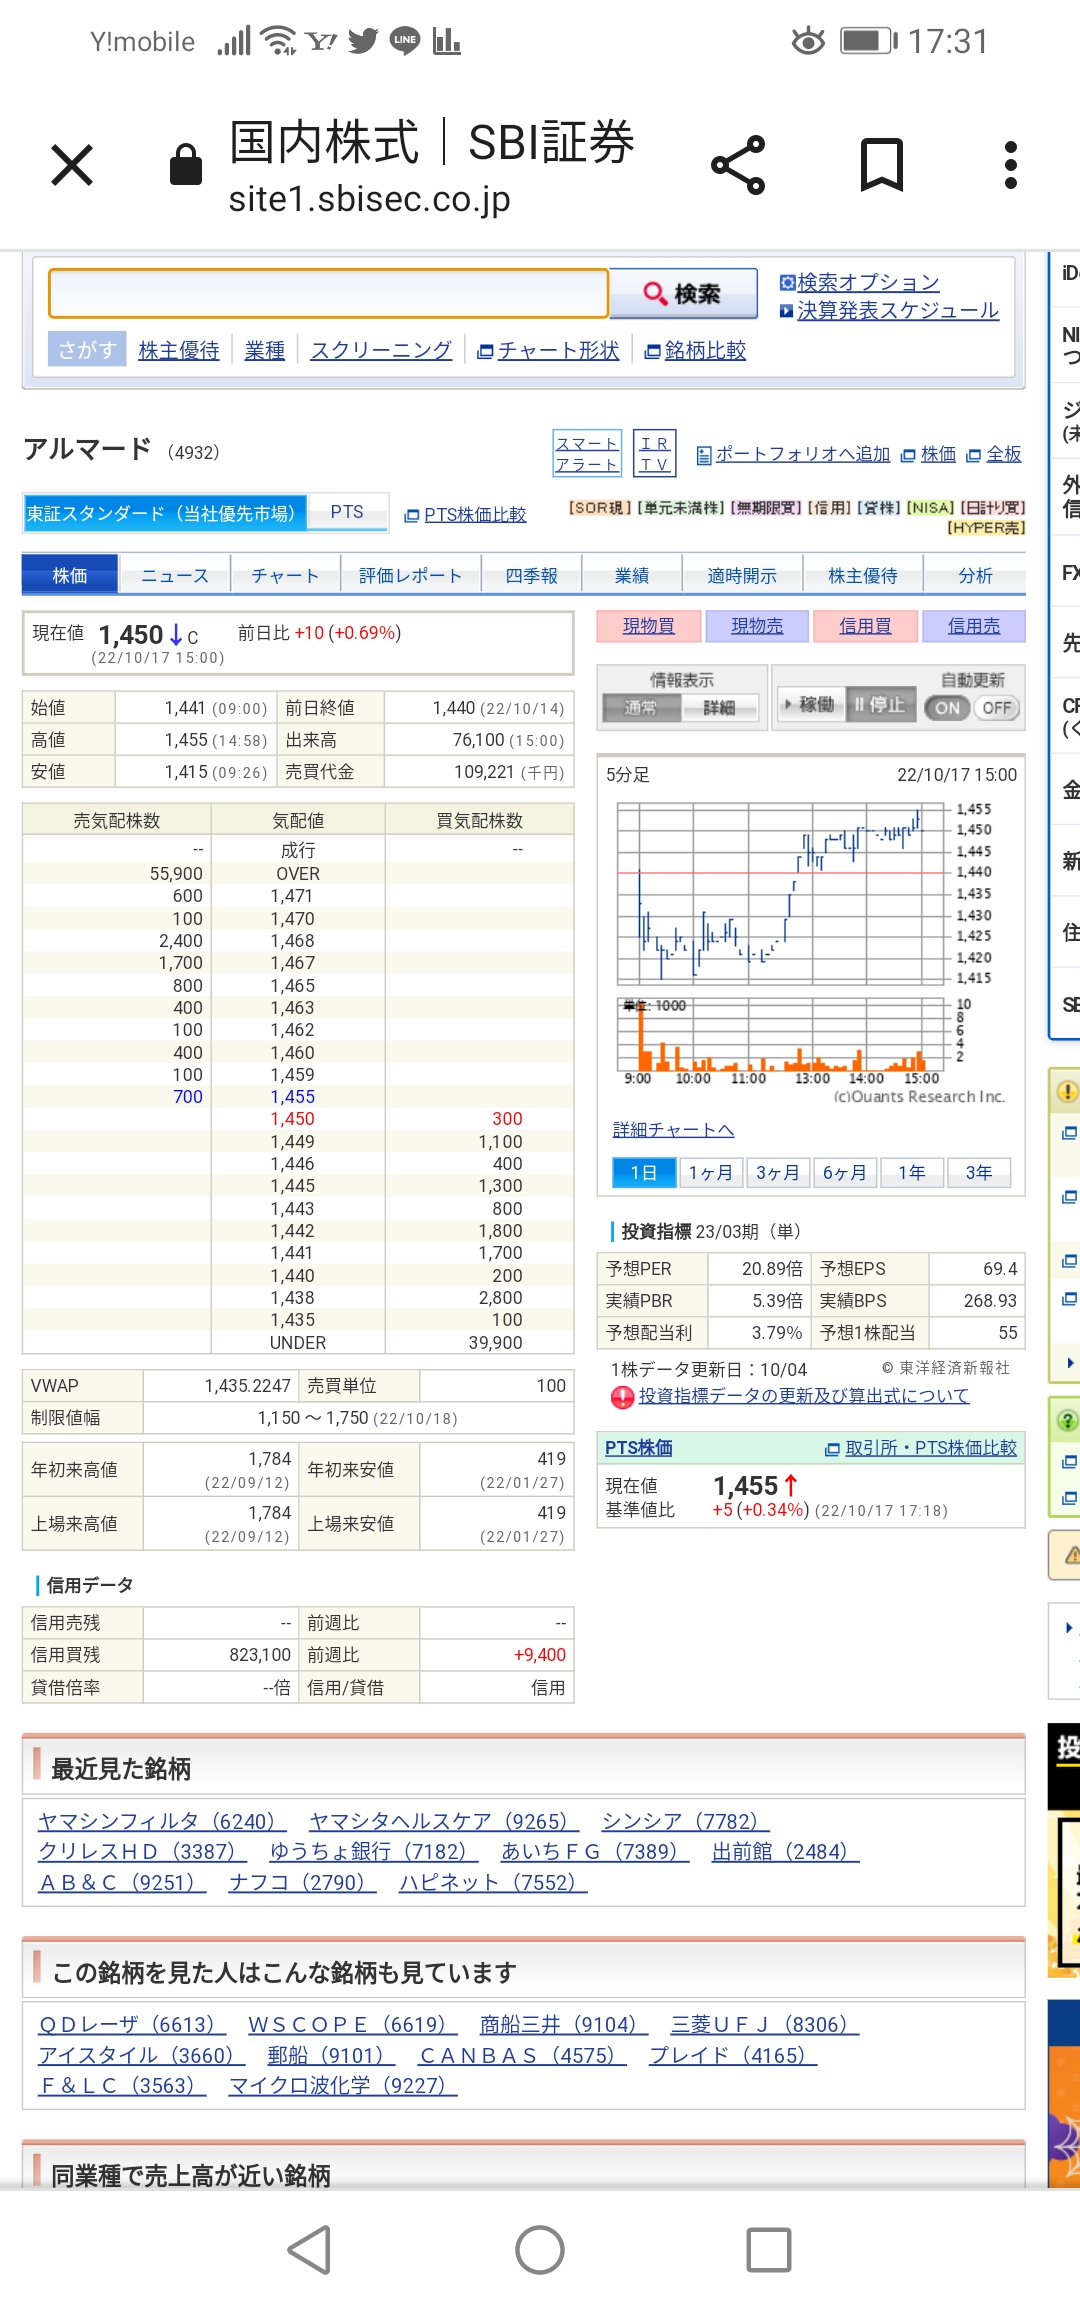Select 詳細 information display mode

[x=719, y=708]
